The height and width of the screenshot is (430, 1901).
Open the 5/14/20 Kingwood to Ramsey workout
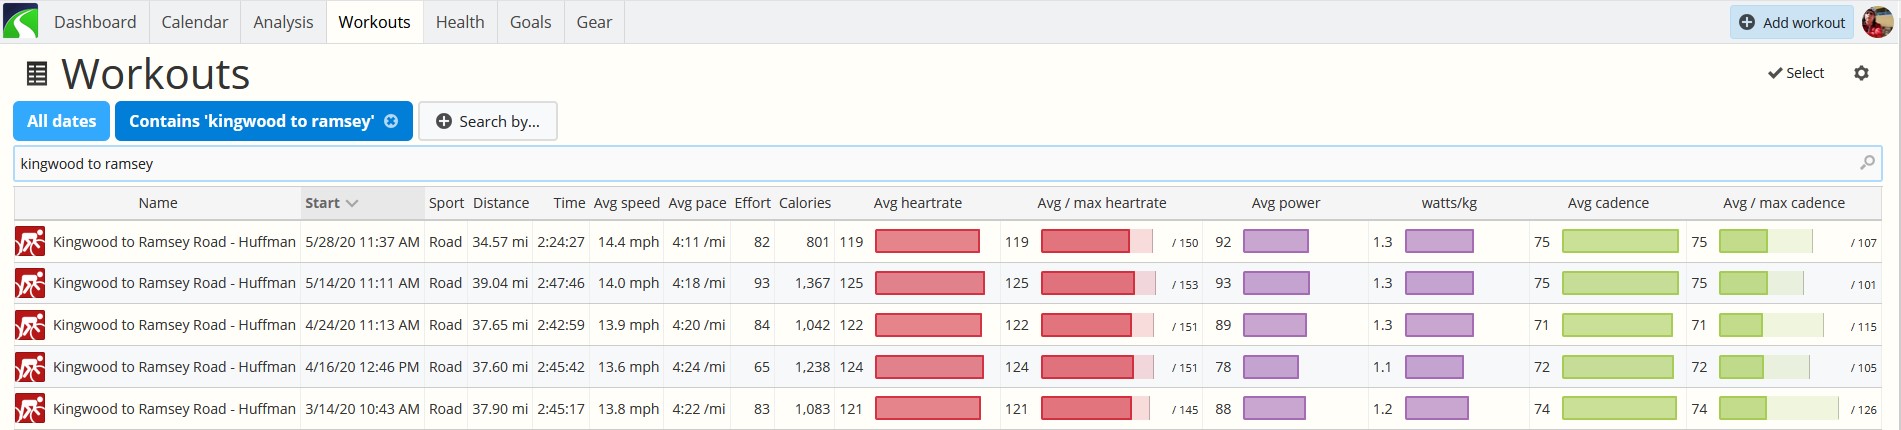pos(174,283)
